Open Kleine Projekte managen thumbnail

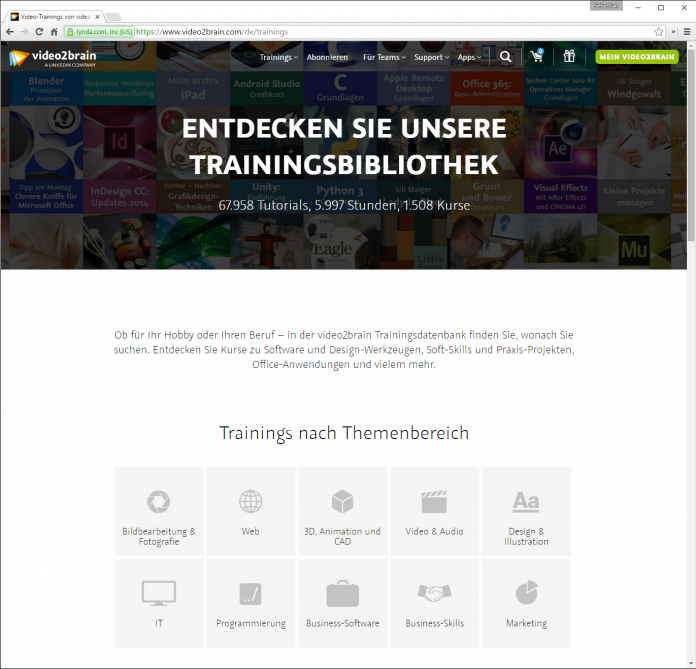[x=634, y=160]
